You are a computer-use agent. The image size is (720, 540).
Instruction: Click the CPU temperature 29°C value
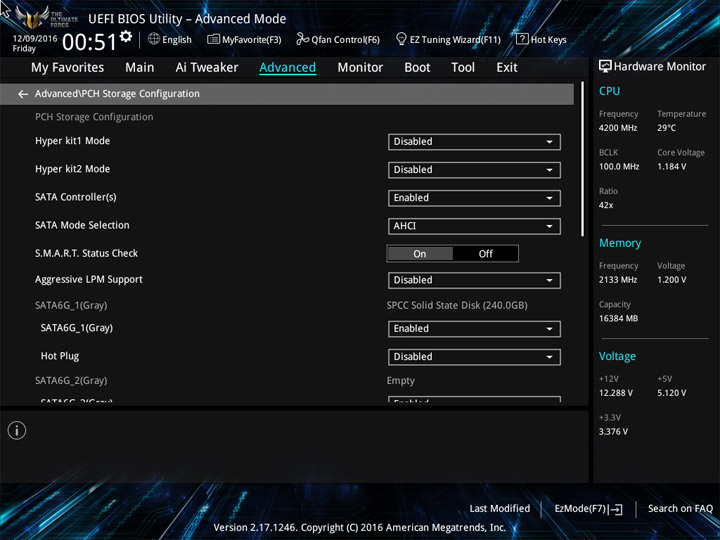666,128
